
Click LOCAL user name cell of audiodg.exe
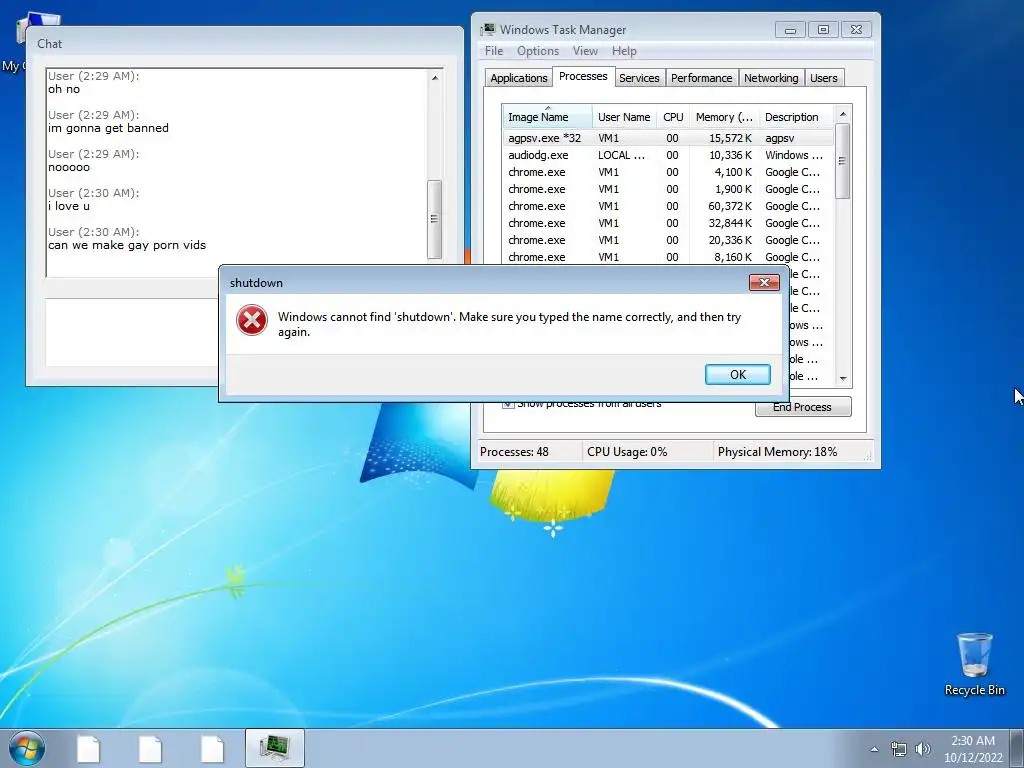621,155
